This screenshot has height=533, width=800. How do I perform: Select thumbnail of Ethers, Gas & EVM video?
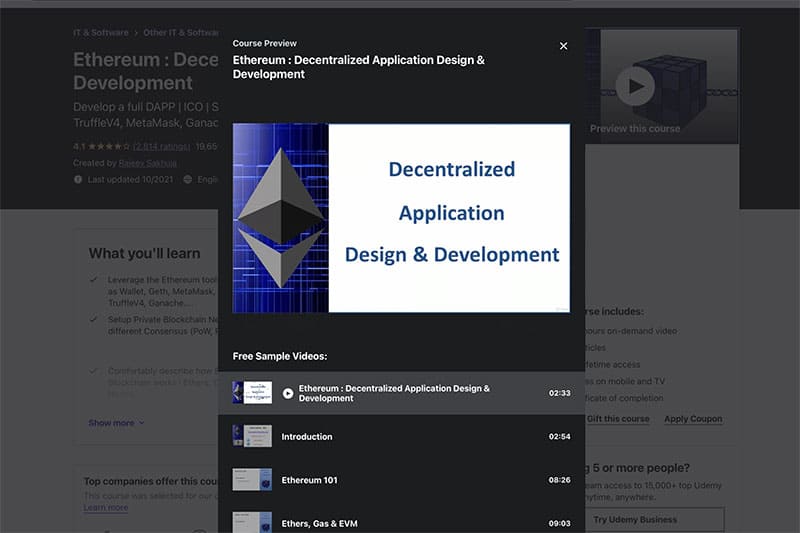[x=252, y=522]
